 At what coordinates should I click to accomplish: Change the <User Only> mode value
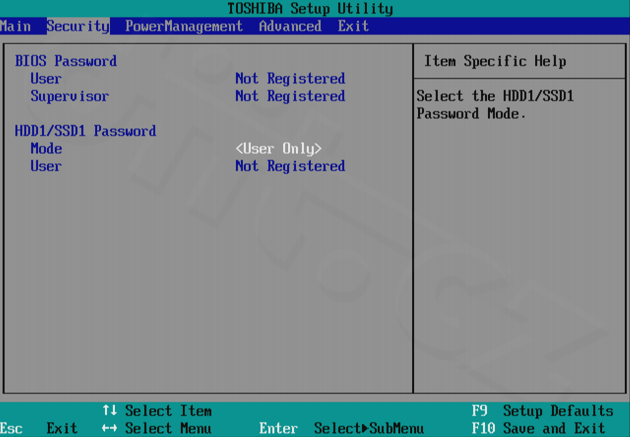tap(278, 149)
